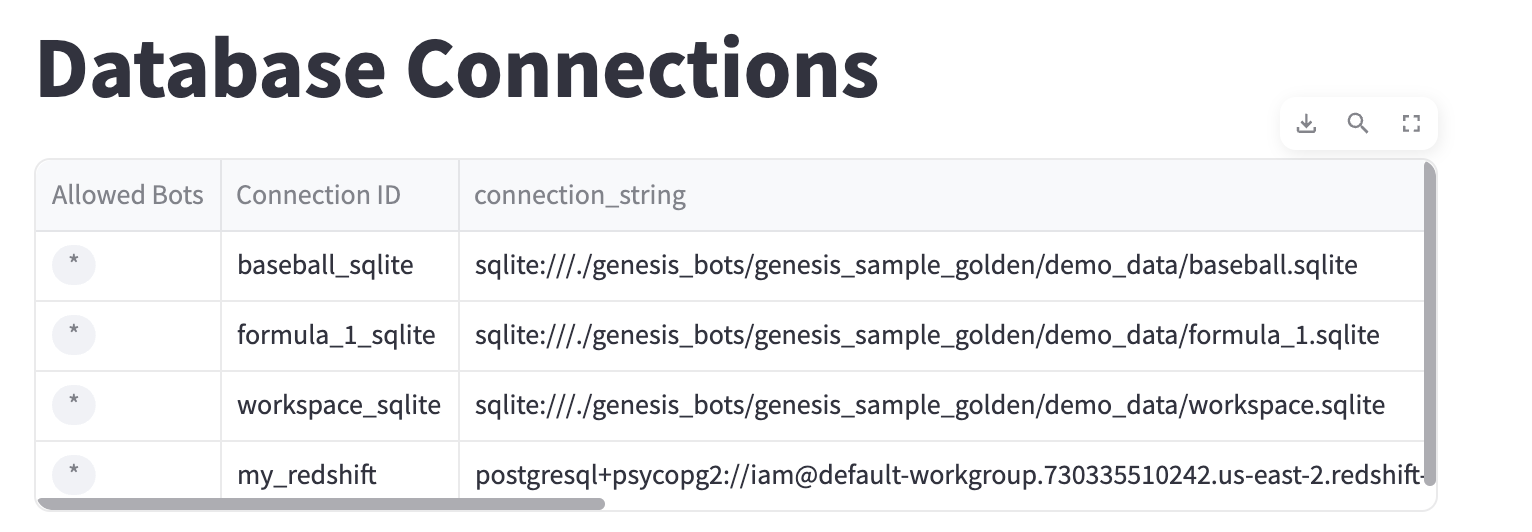Viewport: 1532px width, 532px height.
Task: Sort by the Allowed Bots column header
Action: click(x=127, y=195)
